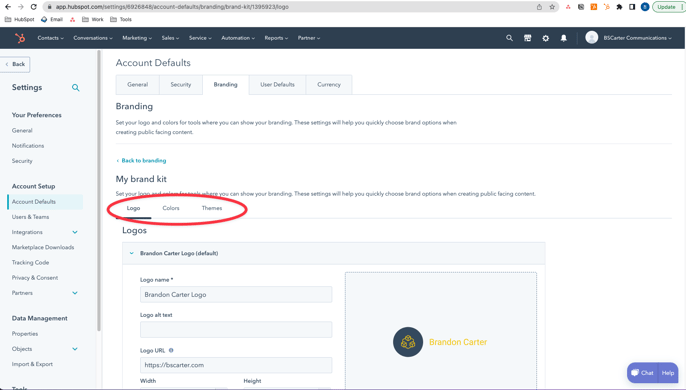The height and width of the screenshot is (390, 686).
Task: Open the Reports menu
Action: [276, 38]
